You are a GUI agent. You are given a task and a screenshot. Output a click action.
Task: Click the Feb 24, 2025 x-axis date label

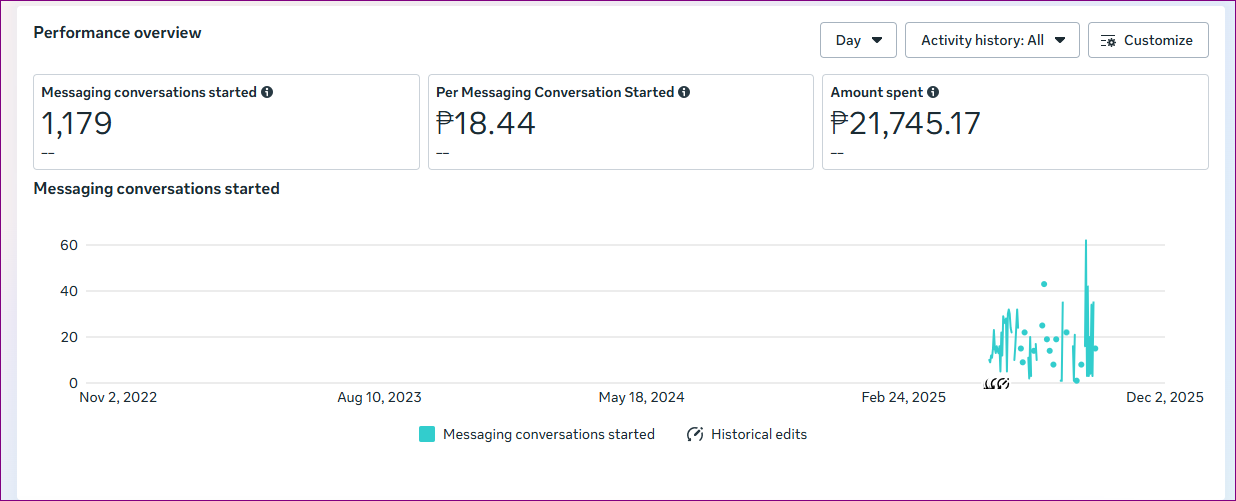[903, 397]
